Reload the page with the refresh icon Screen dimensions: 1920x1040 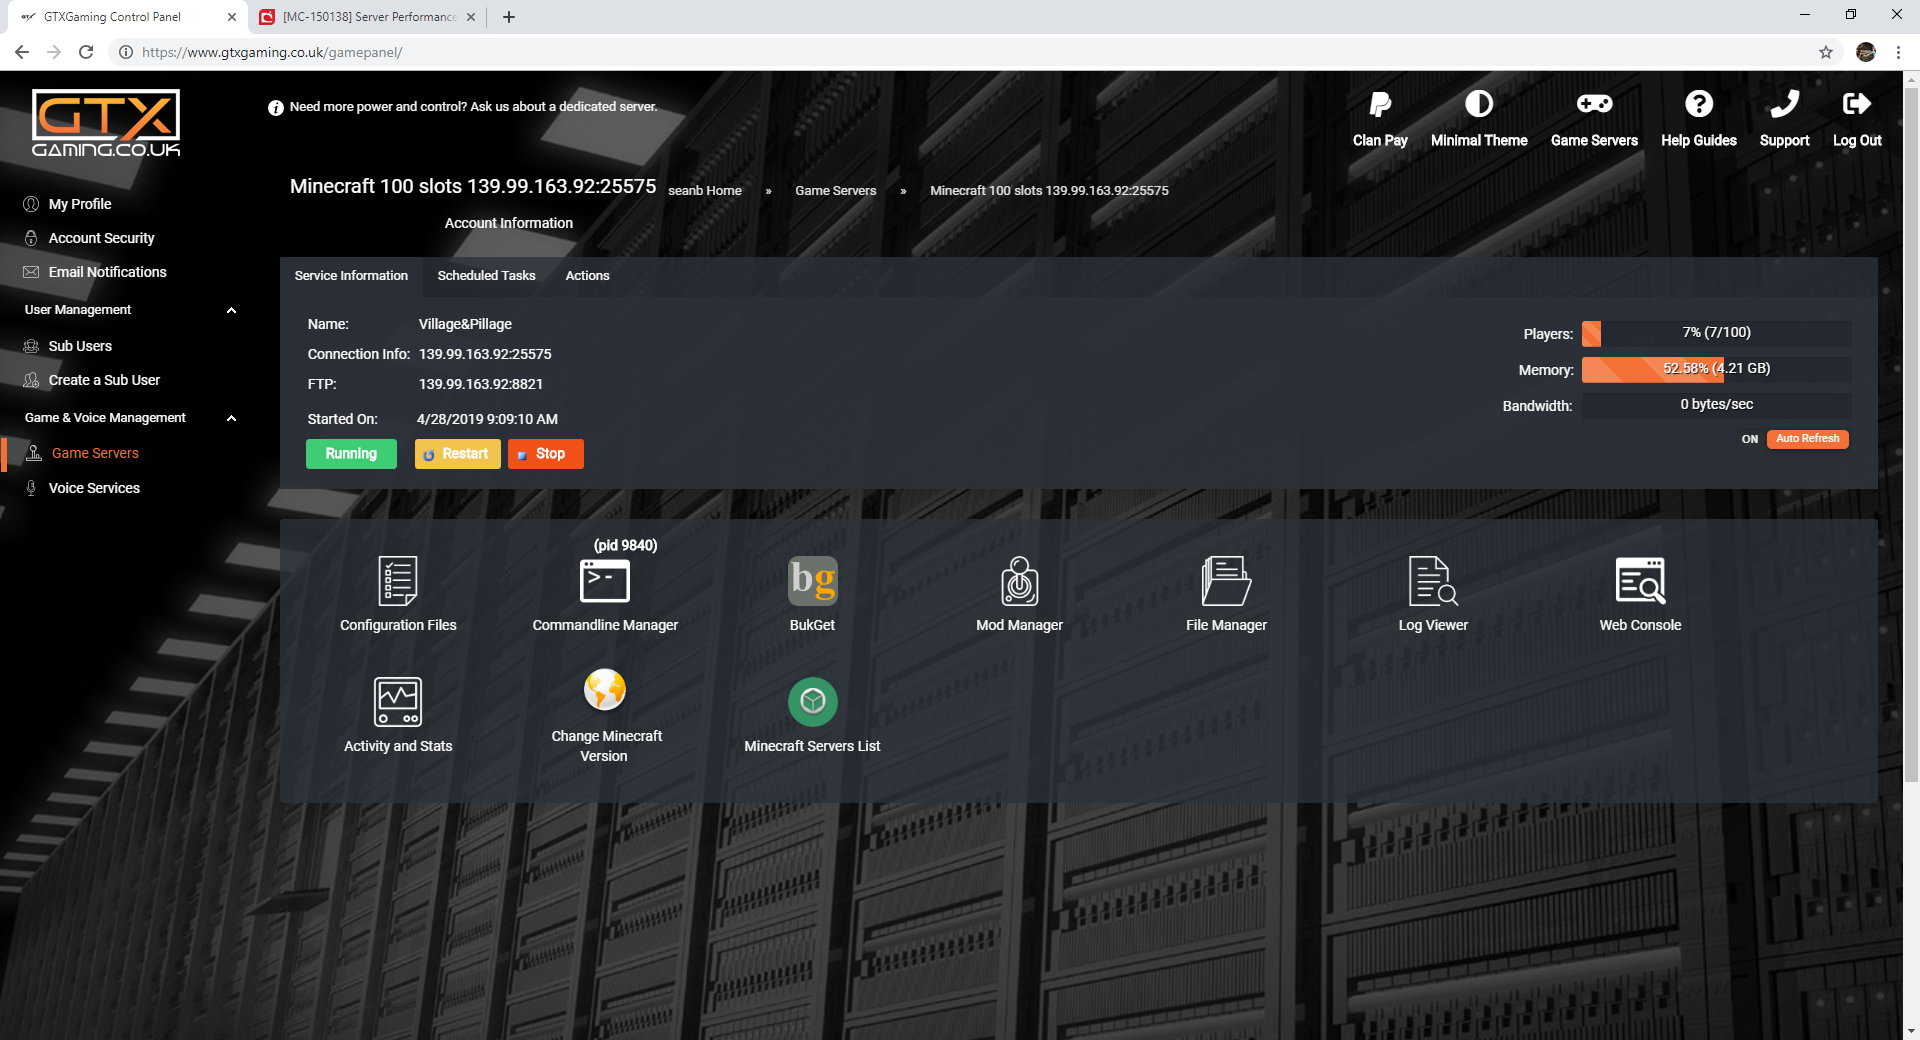tap(86, 52)
